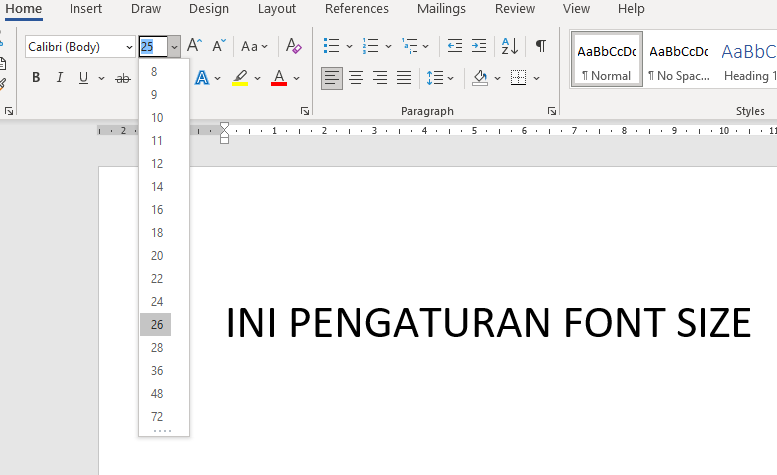This screenshot has height=475, width=777.
Task: Switch to the Draw tab
Action: point(146,9)
